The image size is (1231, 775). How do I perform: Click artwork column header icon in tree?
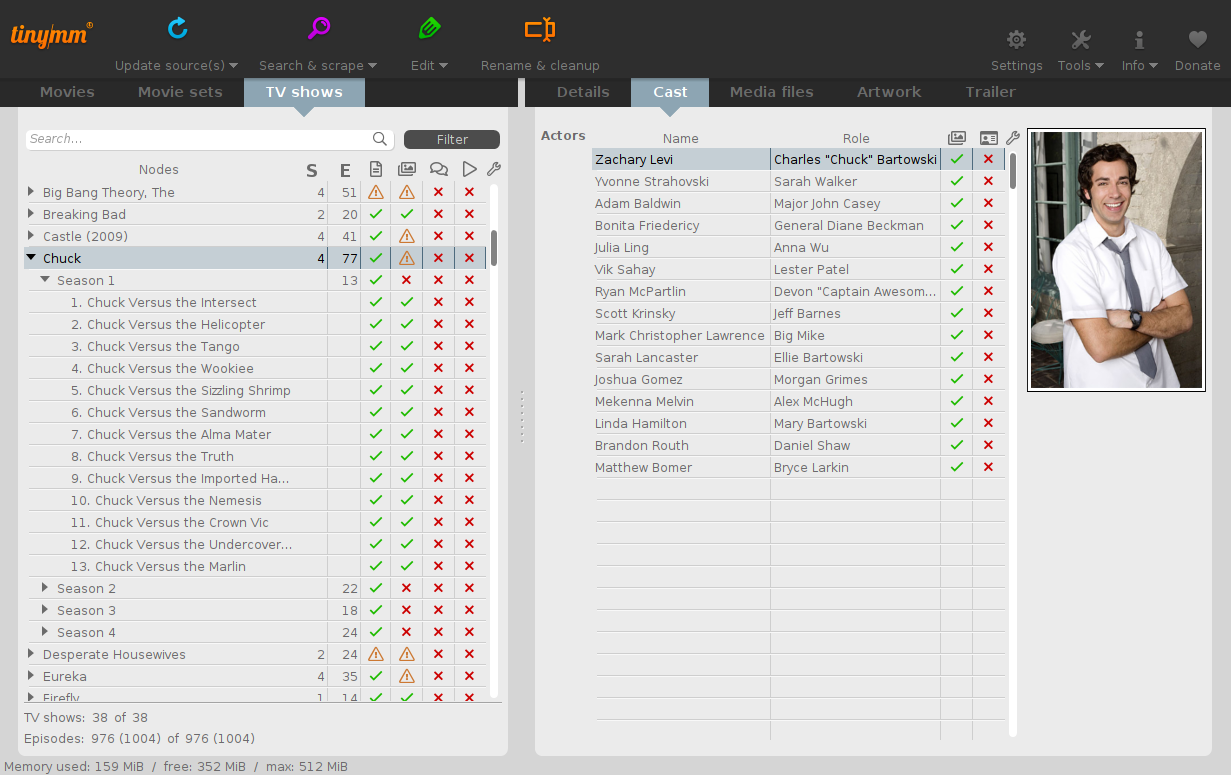click(x=407, y=169)
